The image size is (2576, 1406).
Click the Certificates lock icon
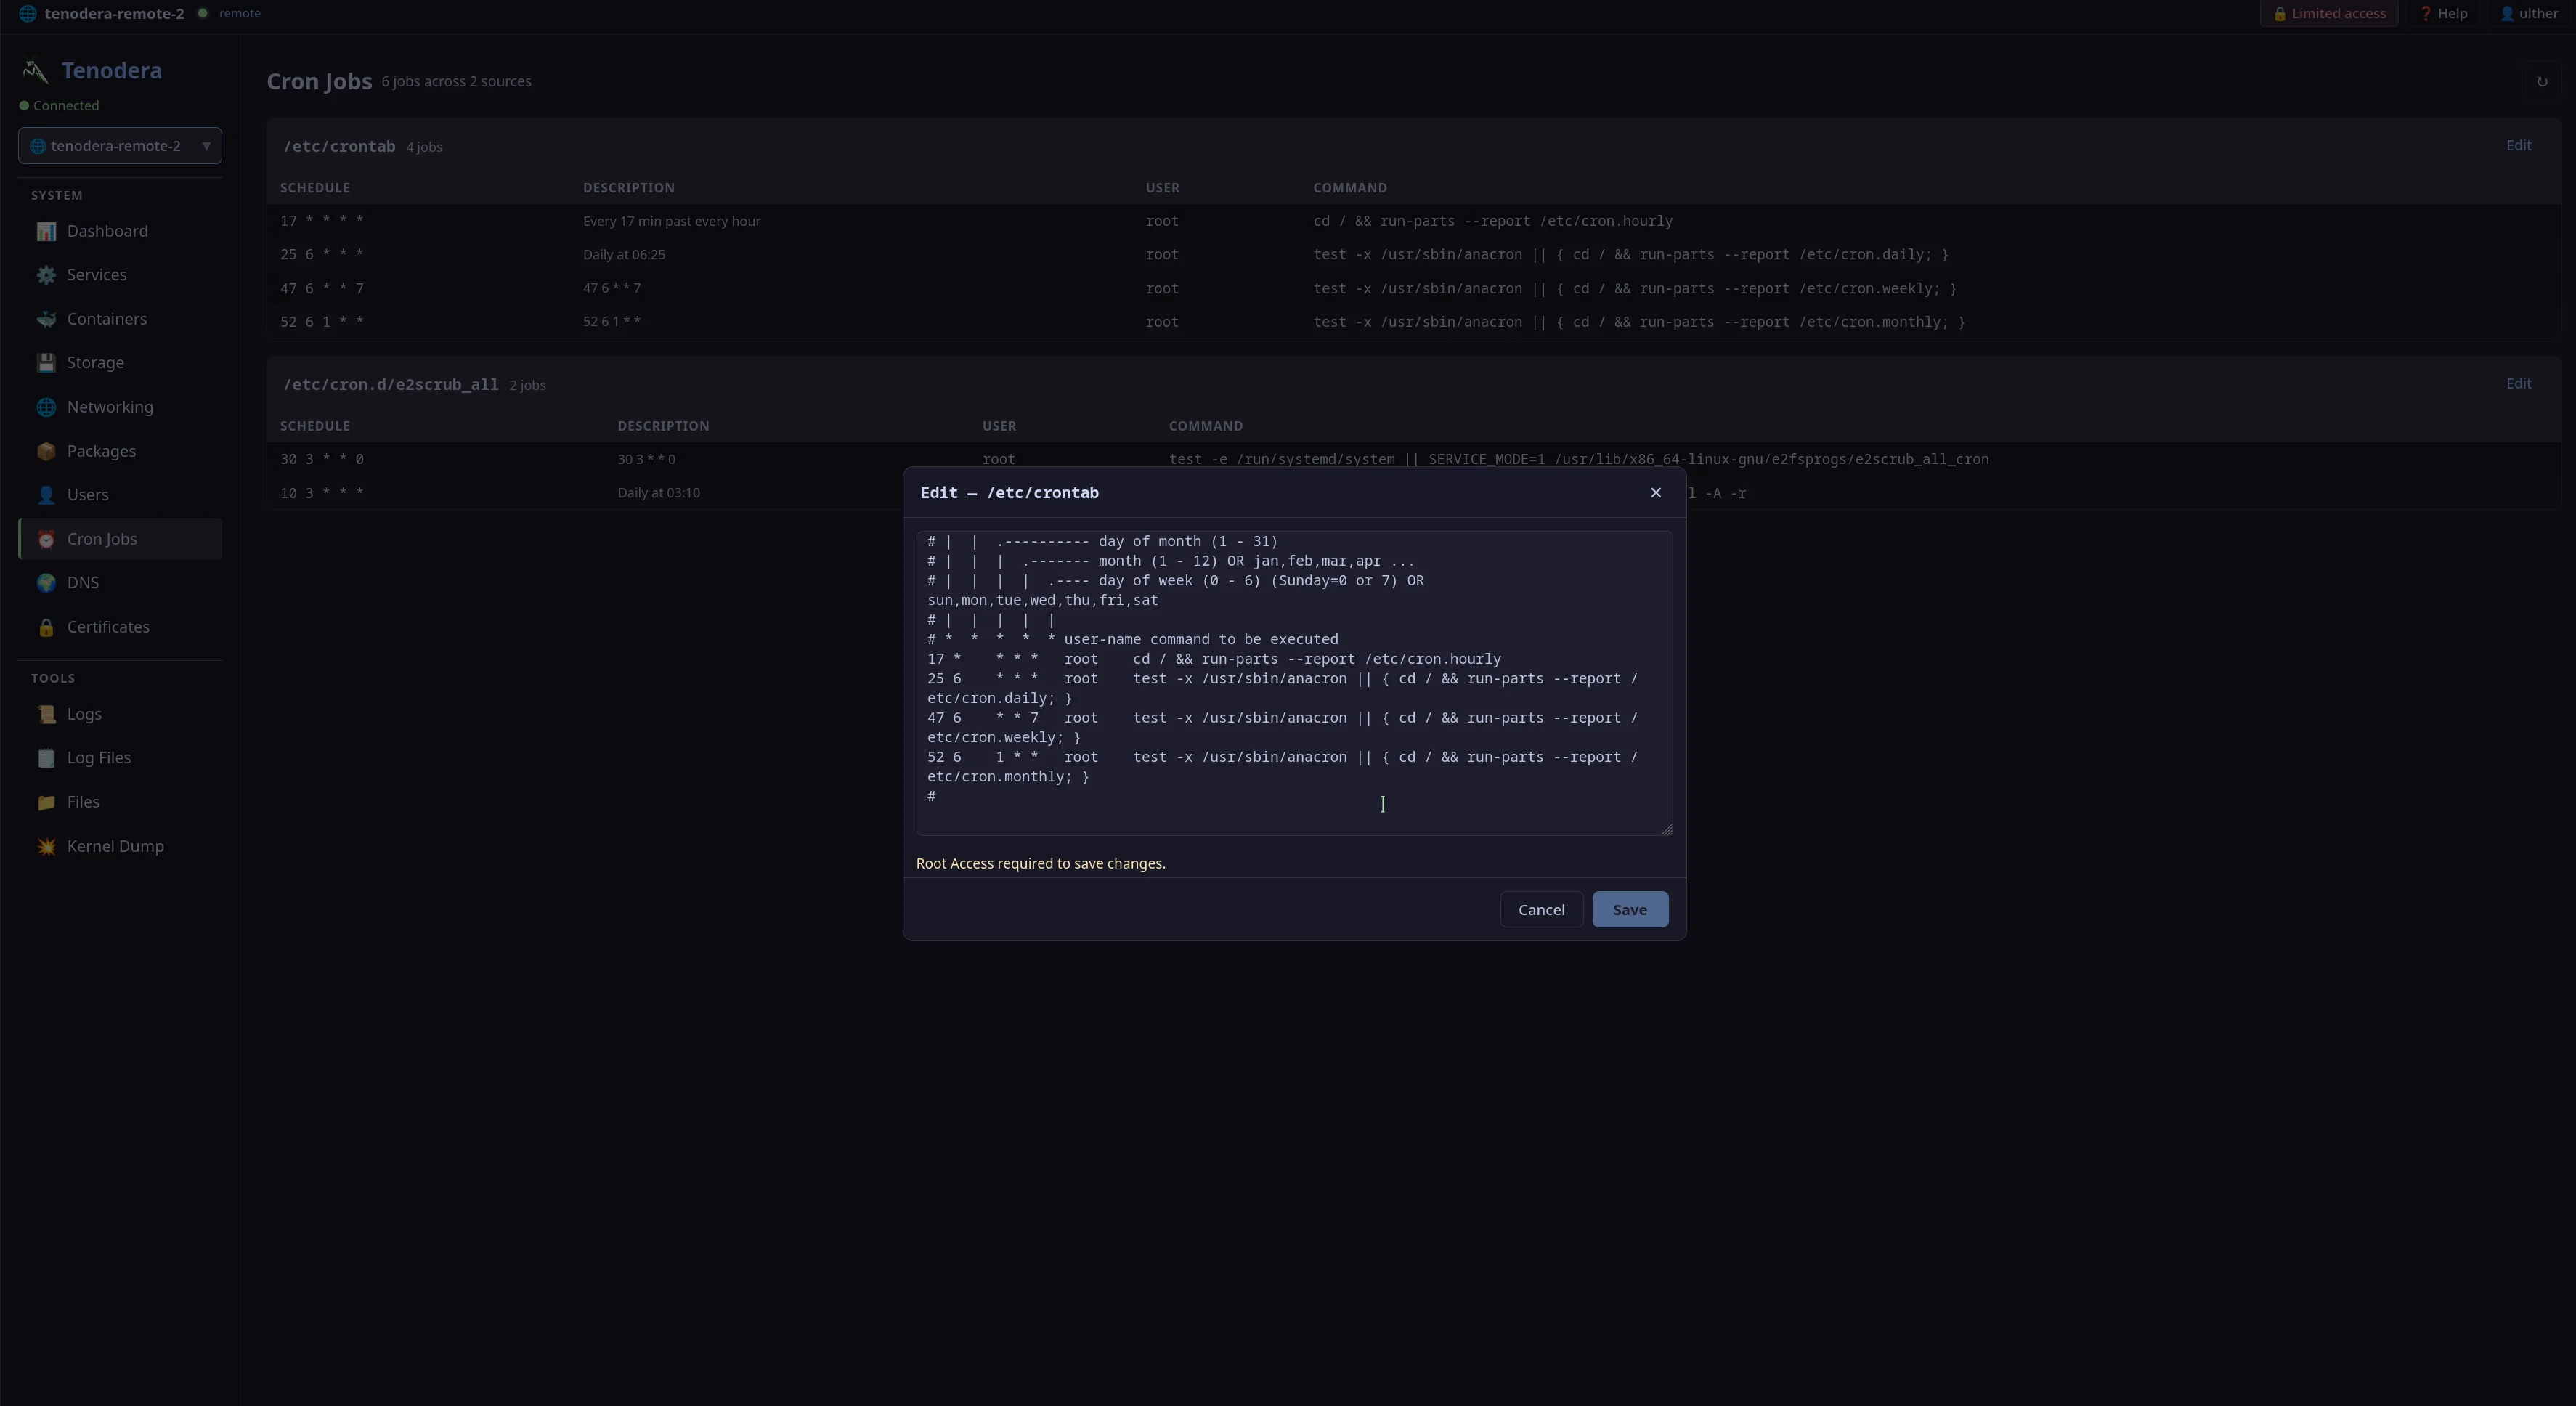(46, 627)
